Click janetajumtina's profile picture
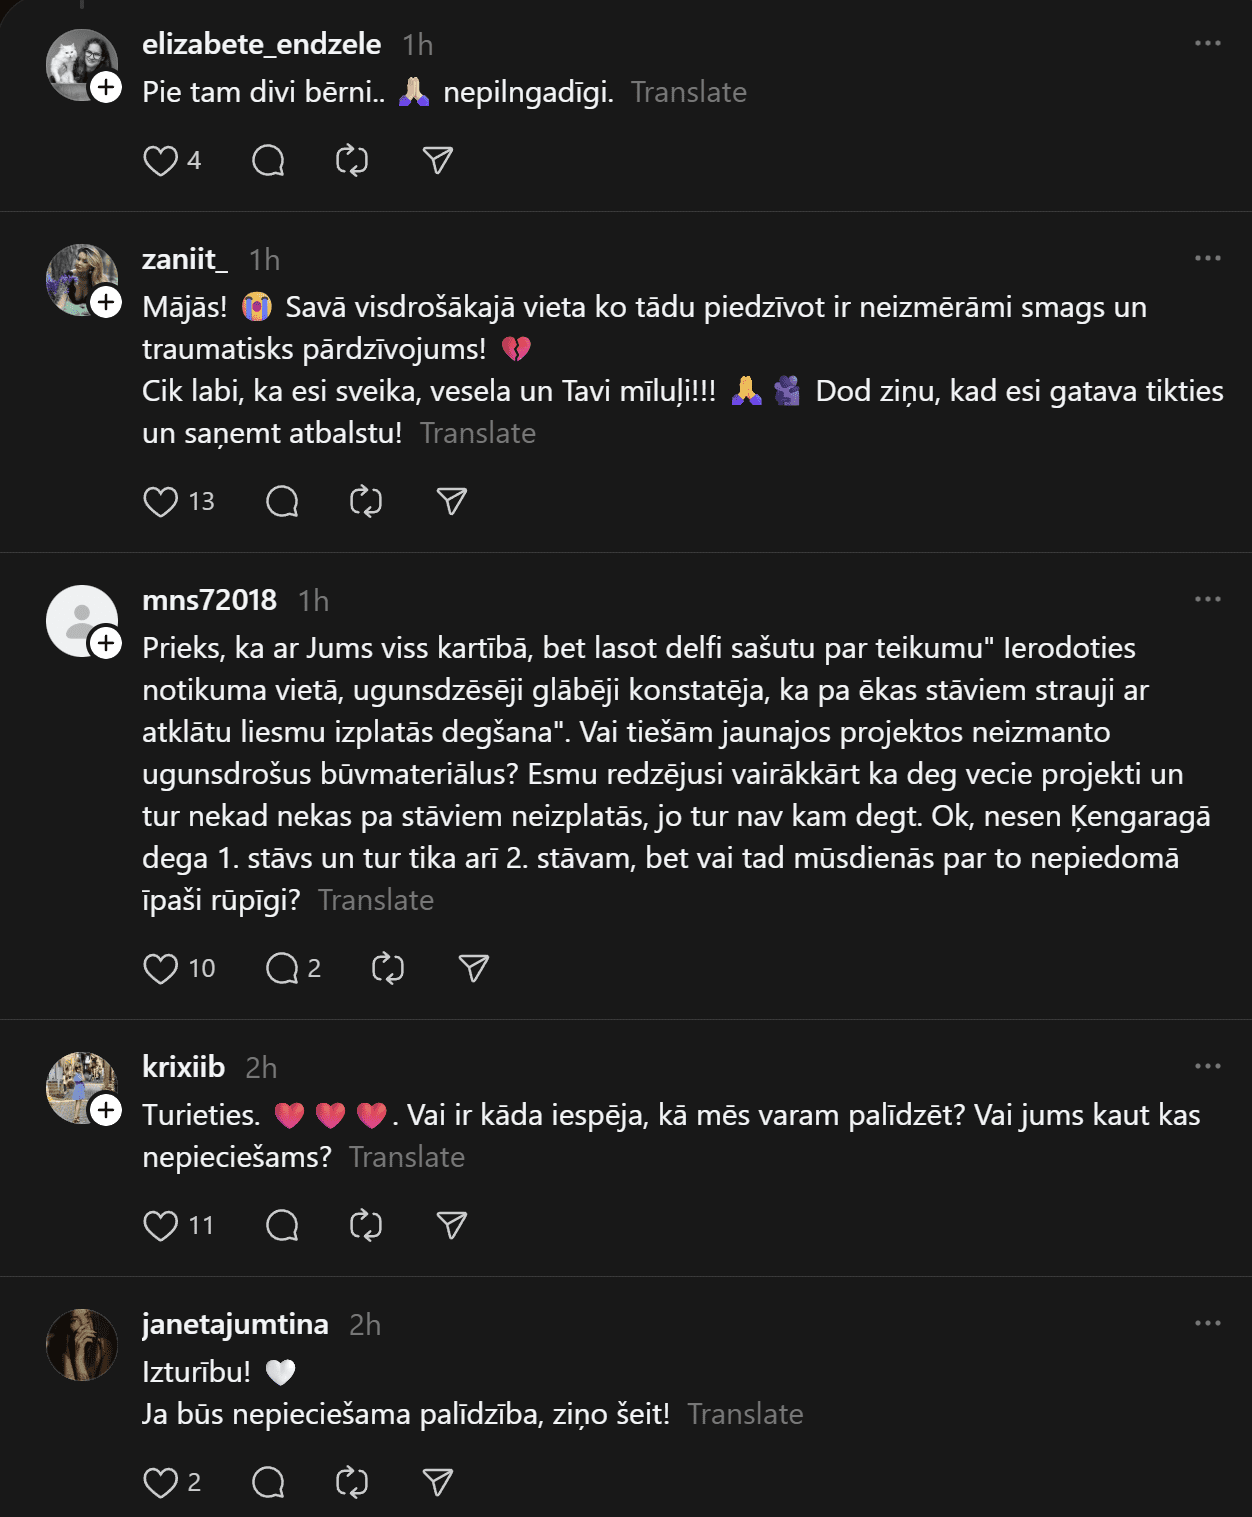This screenshot has width=1252, height=1517. [x=82, y=1345]
